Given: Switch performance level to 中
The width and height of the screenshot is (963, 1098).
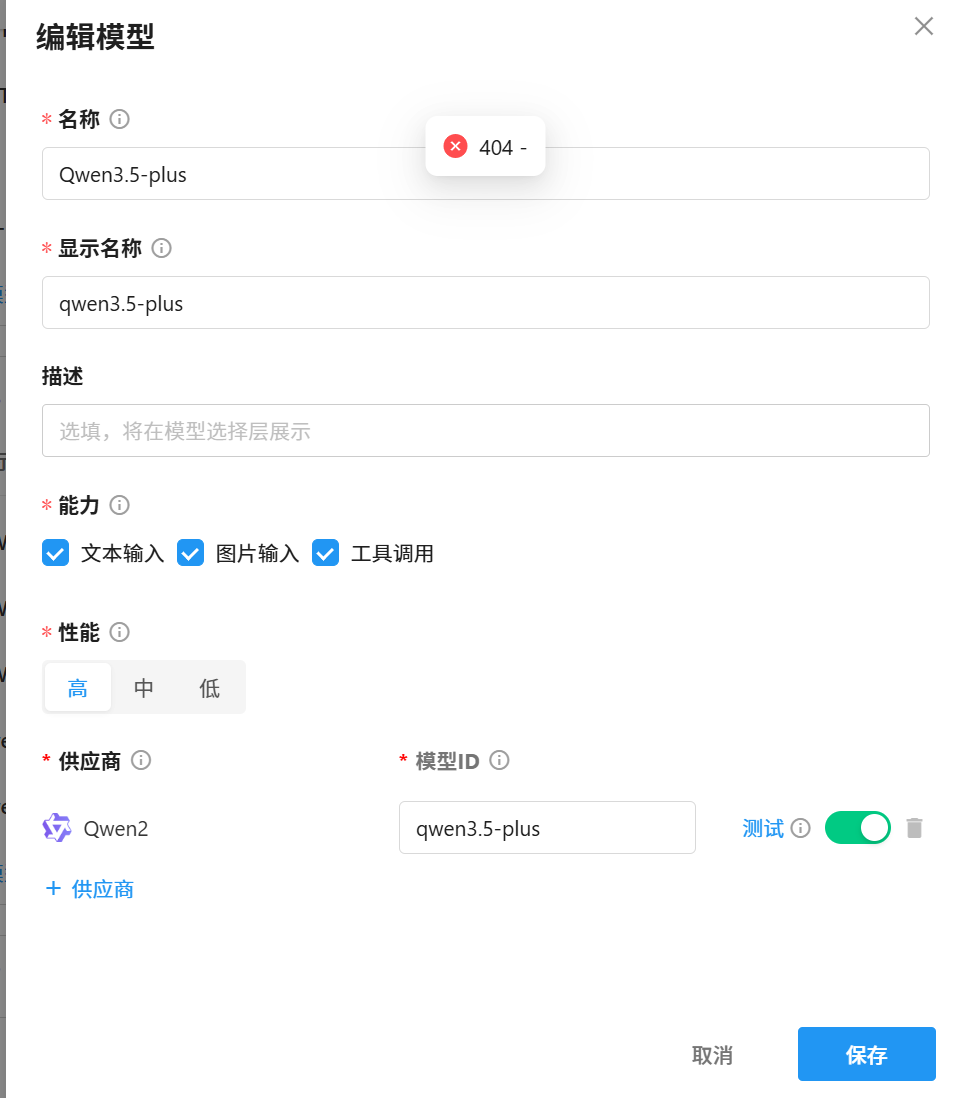Looking at the screenshot, I should click(144, 687).
